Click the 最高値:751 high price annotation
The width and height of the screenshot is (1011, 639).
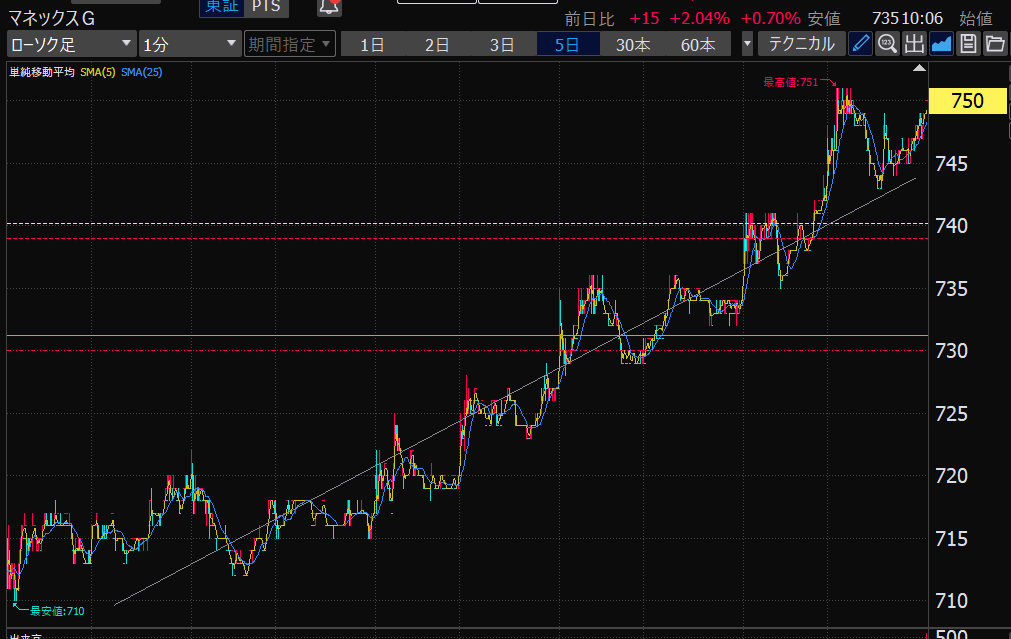790,82
